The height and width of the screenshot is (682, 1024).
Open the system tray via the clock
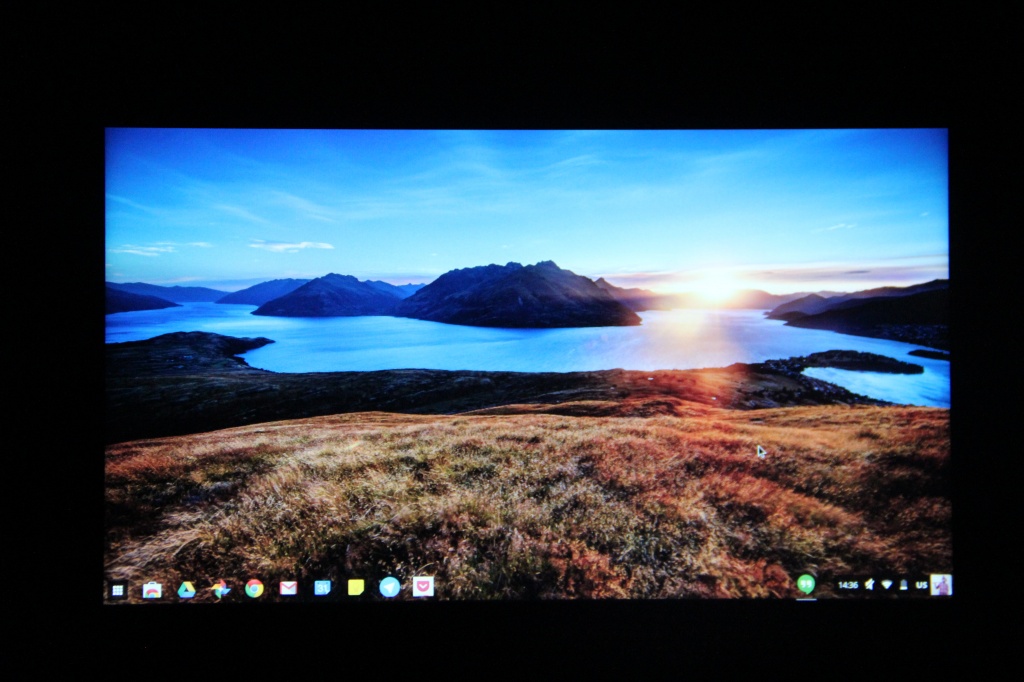848,586
